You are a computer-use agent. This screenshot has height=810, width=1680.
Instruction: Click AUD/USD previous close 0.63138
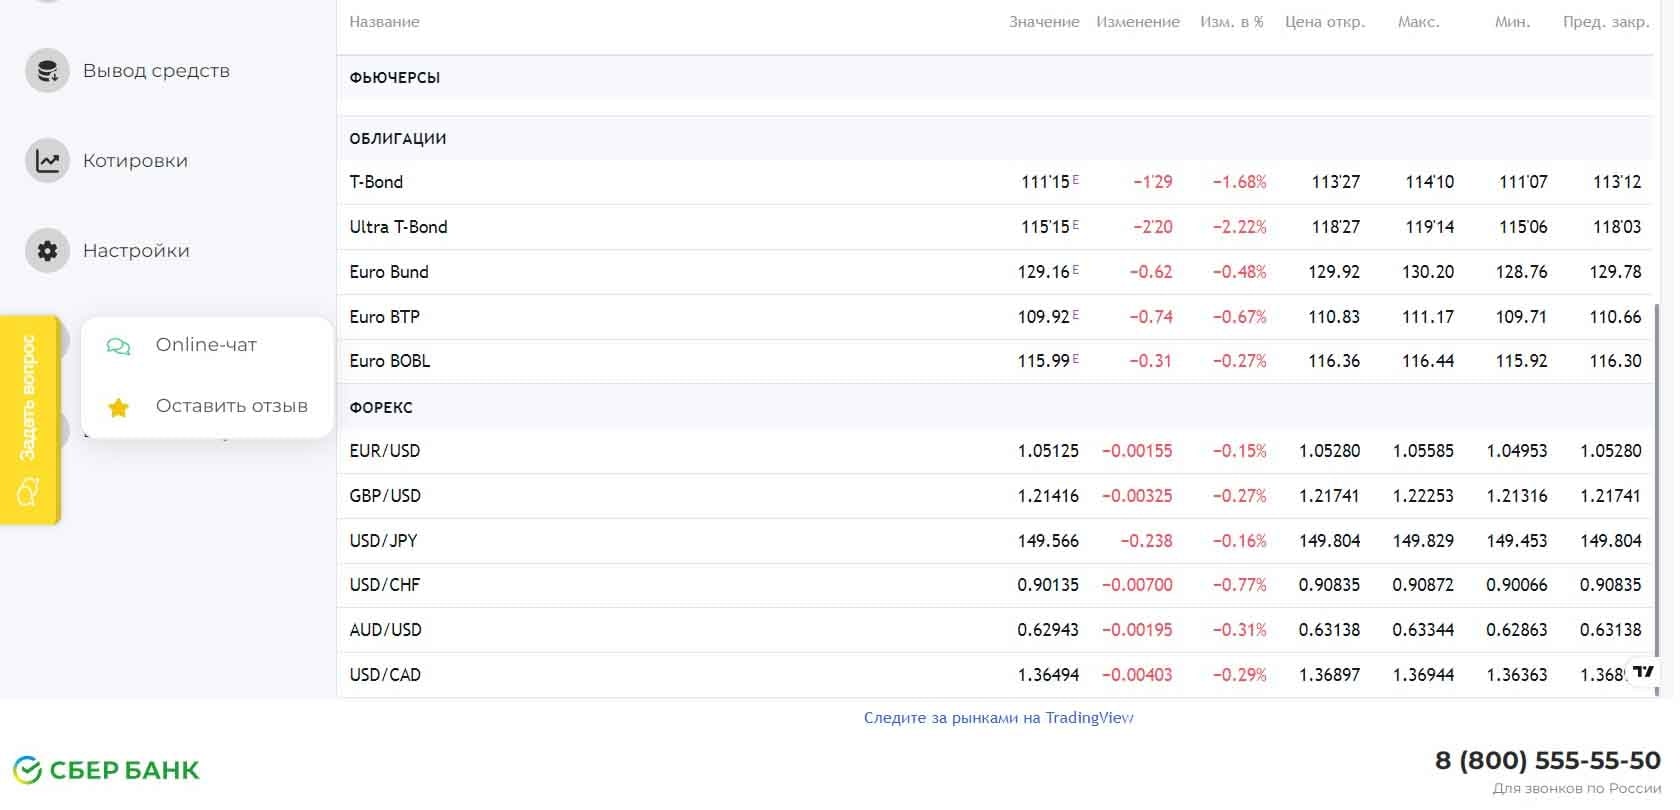(1611, 630)
